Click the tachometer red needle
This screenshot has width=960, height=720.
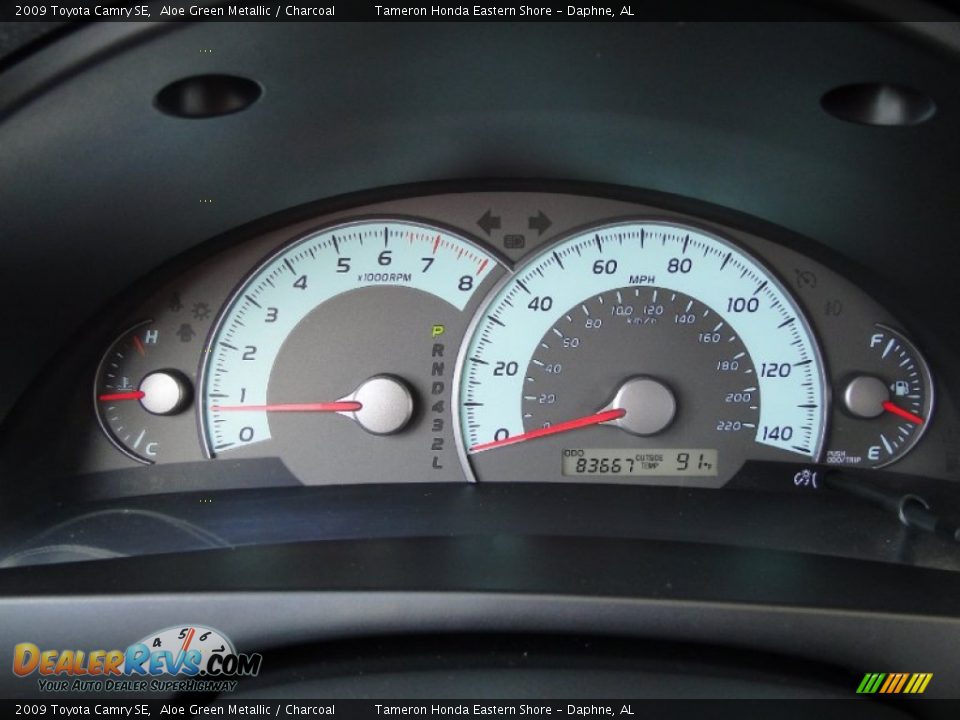pyautogui.click(x=286, y=407)
